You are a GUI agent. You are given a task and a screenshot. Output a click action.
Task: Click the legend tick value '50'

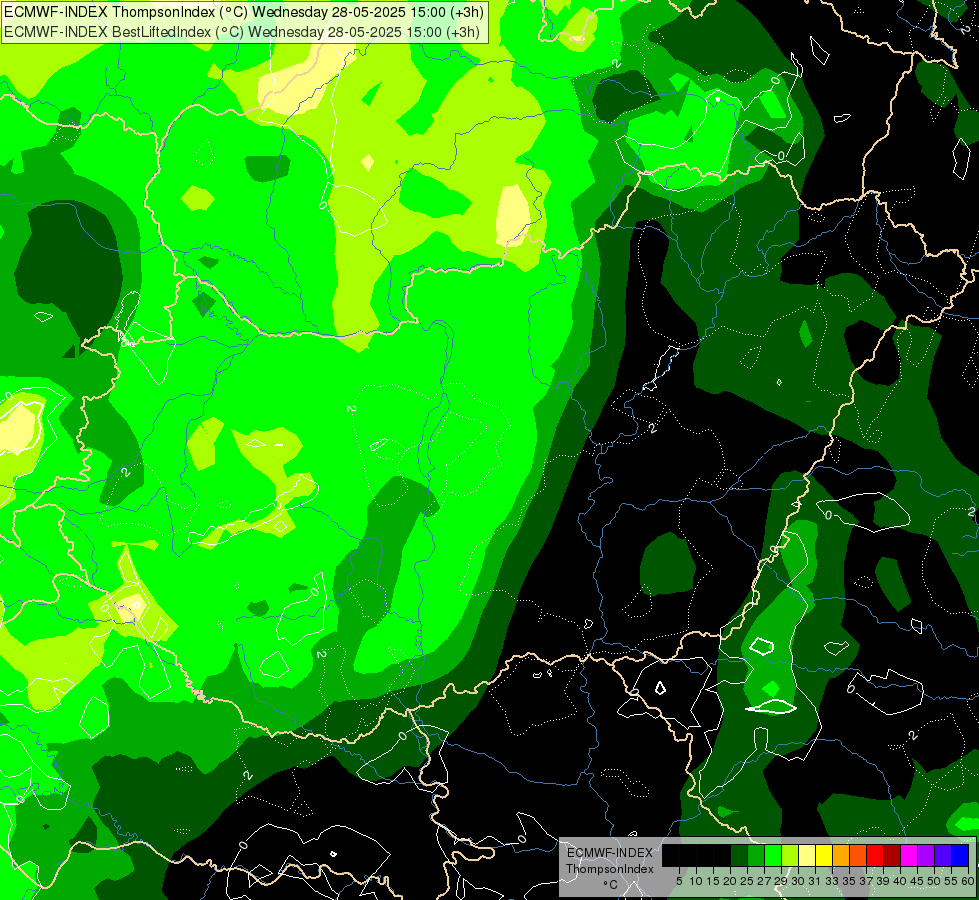(x=935, y=881)
